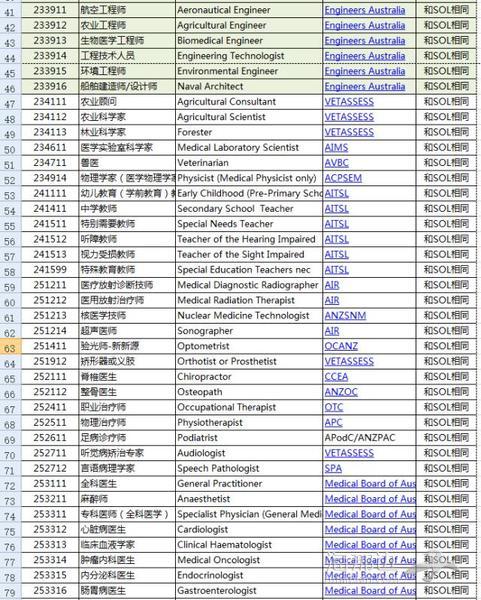This screenshot has height=600, width=481.
Task: Select 航空工程师 cell in row 41
Action: (x=127, y=10)
